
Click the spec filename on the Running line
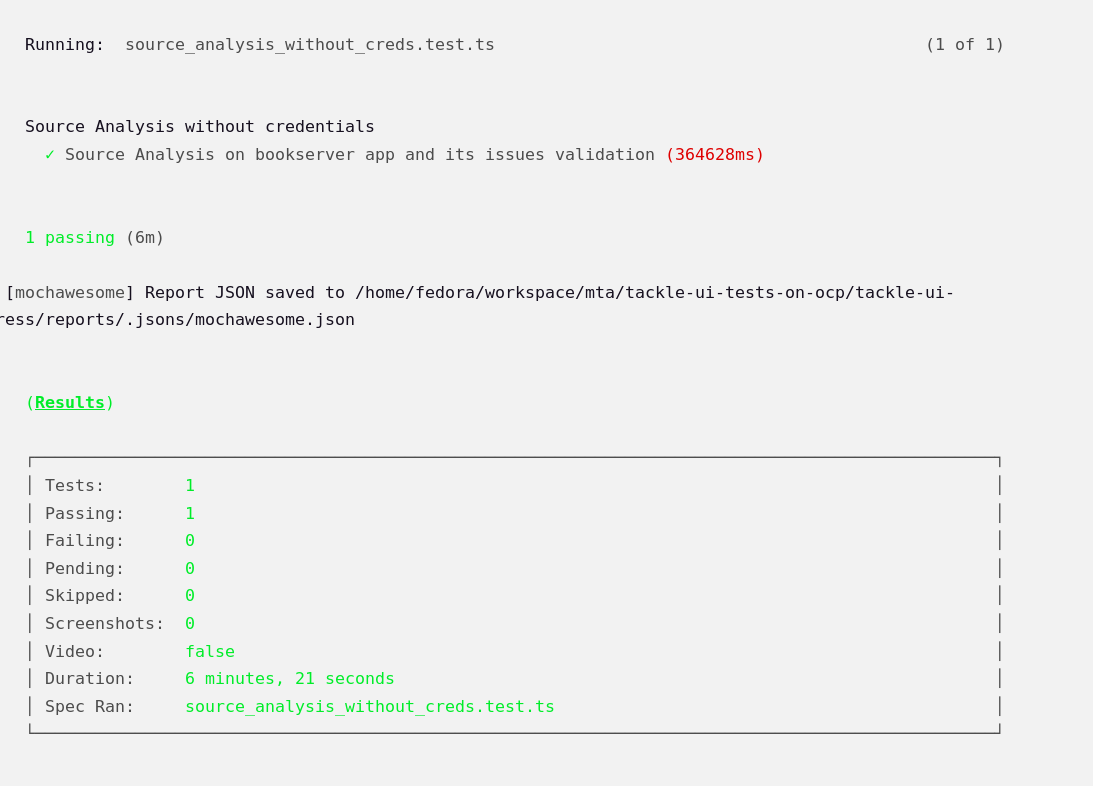(x=309, y=45)
